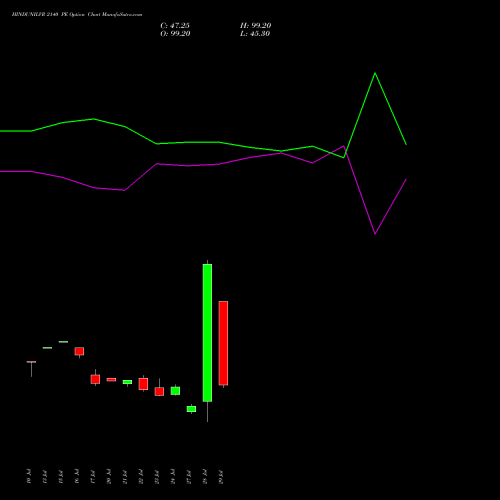
Task: Click the 16 Jul date label
Action: pos(77,477)
